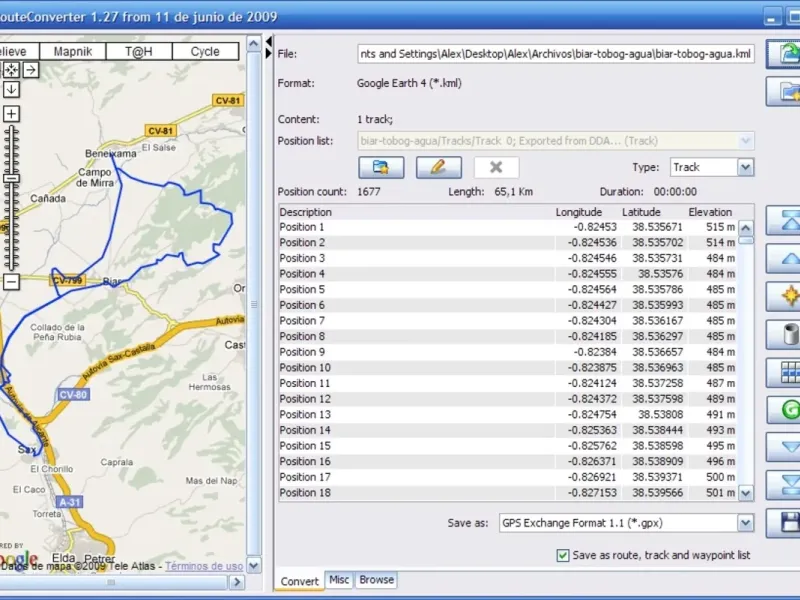
Task: Click the map vertical scrollbar up arrow
Action: [x=254, y=44]
